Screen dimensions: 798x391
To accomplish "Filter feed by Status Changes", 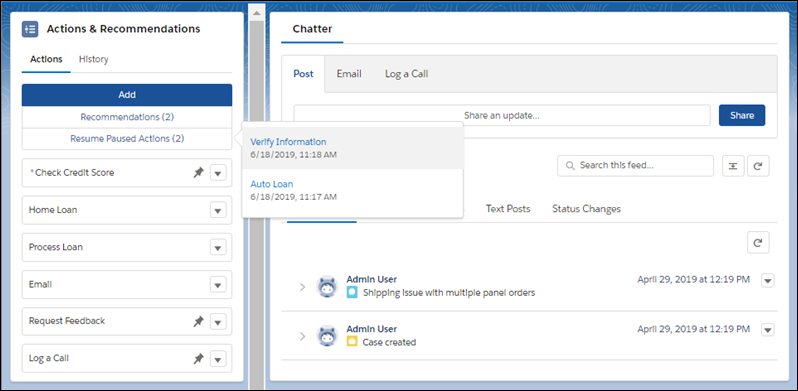I will (x=586, y=209).
